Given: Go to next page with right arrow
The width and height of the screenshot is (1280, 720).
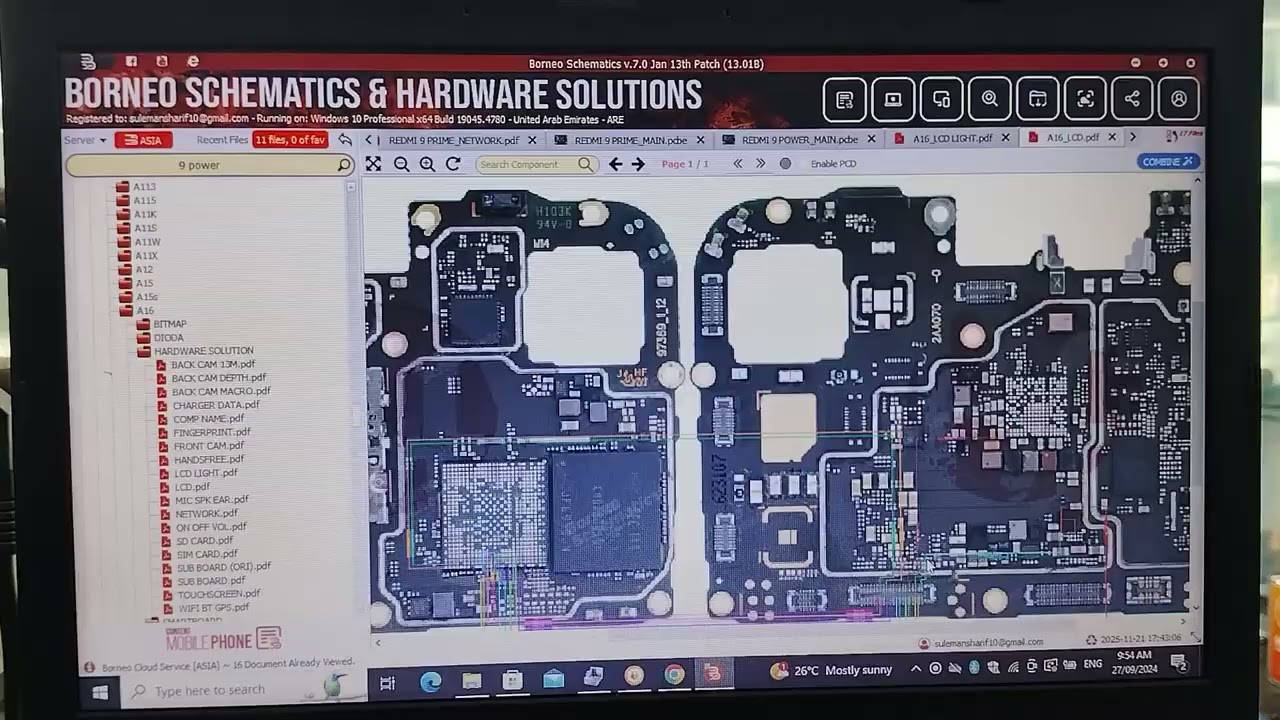Looking at the screenshot, I should point(638,164).
